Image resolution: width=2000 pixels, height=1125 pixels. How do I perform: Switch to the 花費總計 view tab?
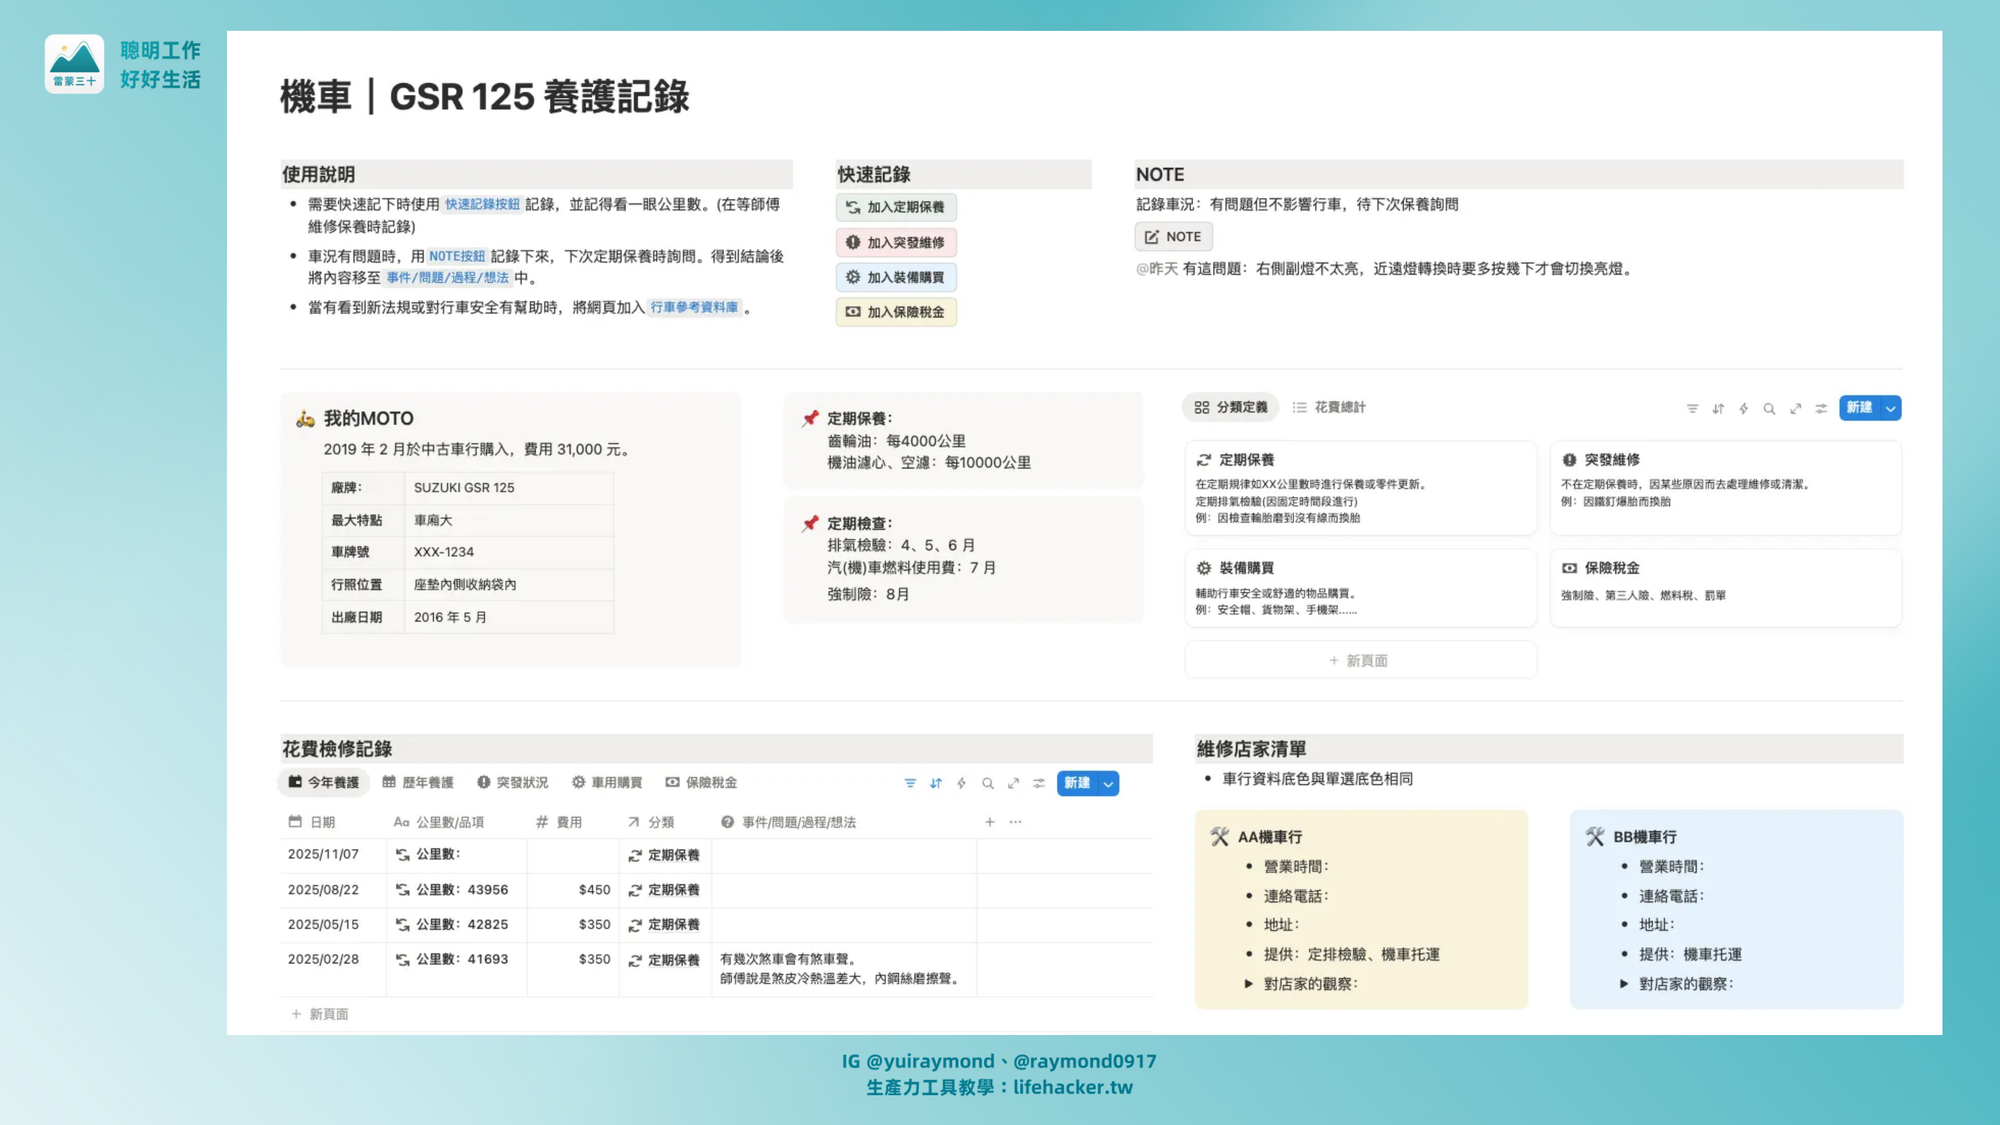pos(1329,407)
